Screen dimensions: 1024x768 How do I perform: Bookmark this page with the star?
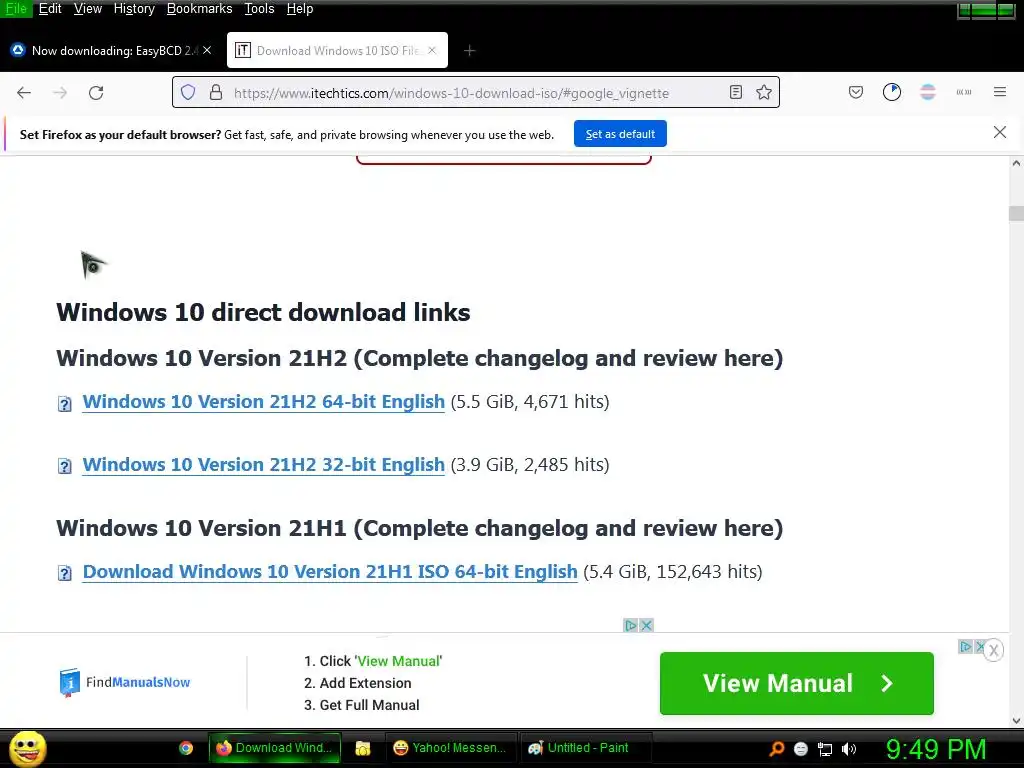coord(764,93)
